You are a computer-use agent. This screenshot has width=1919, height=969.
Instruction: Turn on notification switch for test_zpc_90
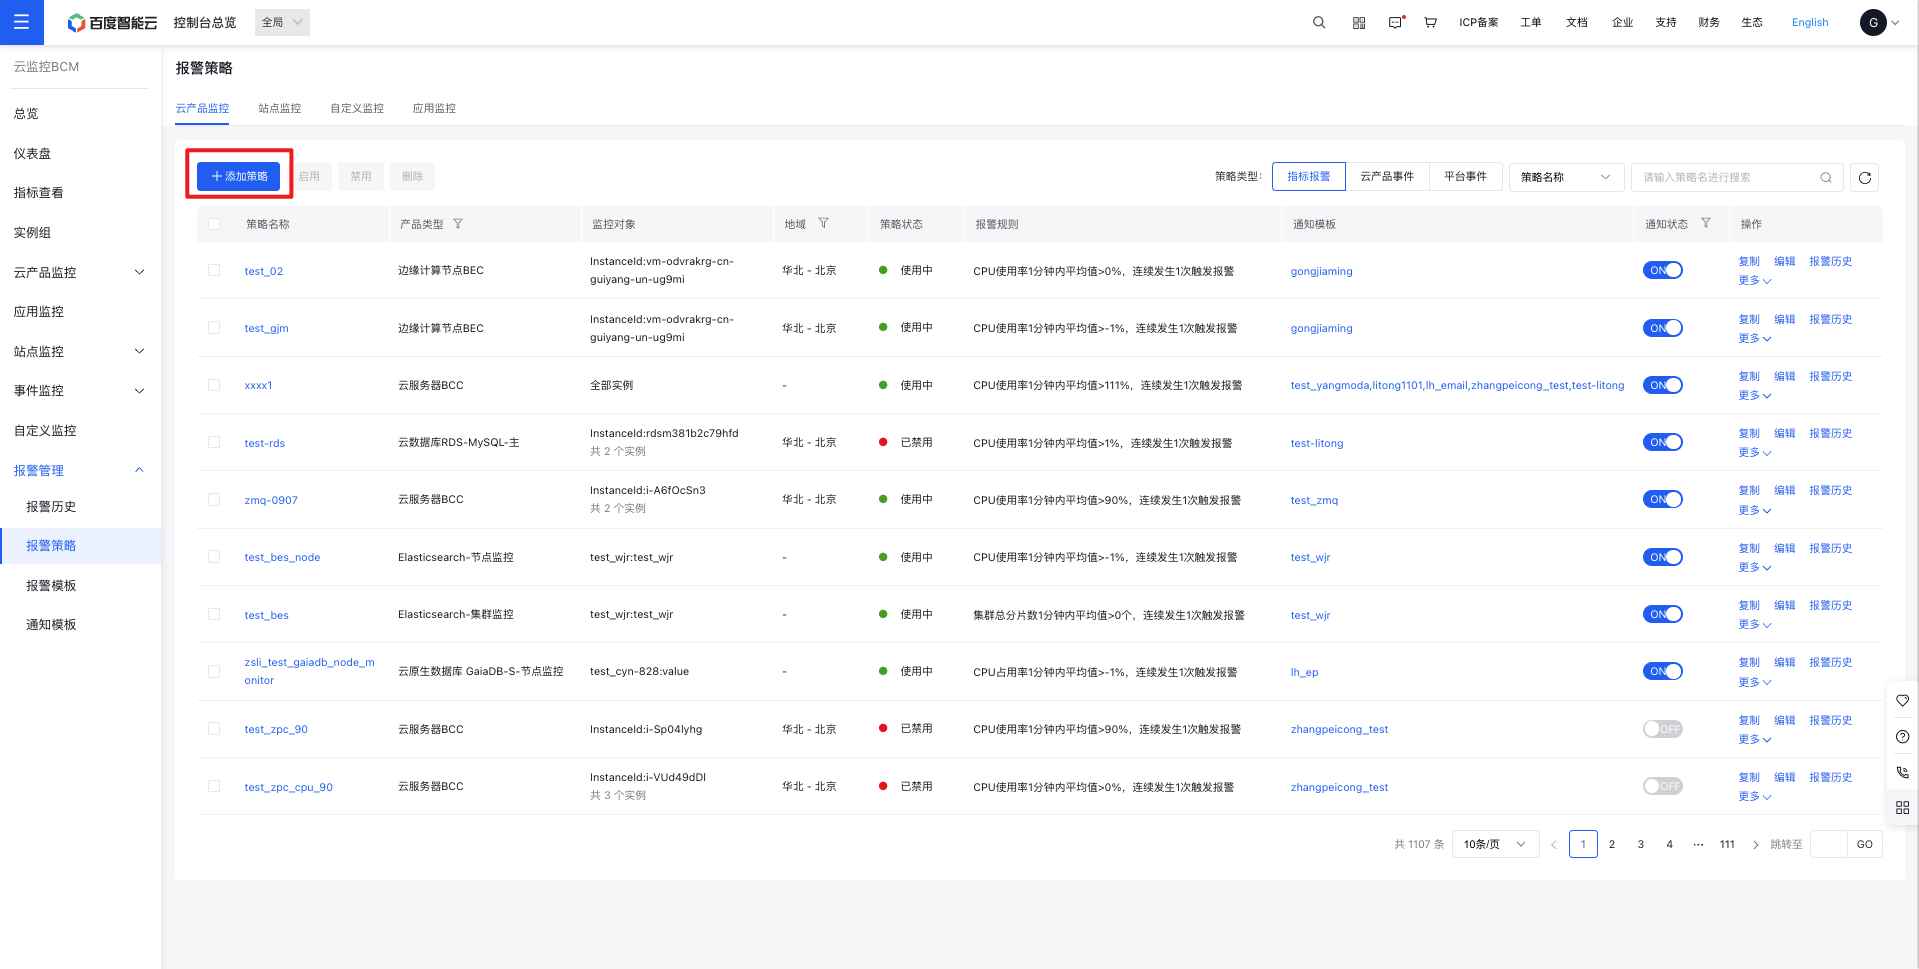pyautogui.click(x=1663, y=729)
